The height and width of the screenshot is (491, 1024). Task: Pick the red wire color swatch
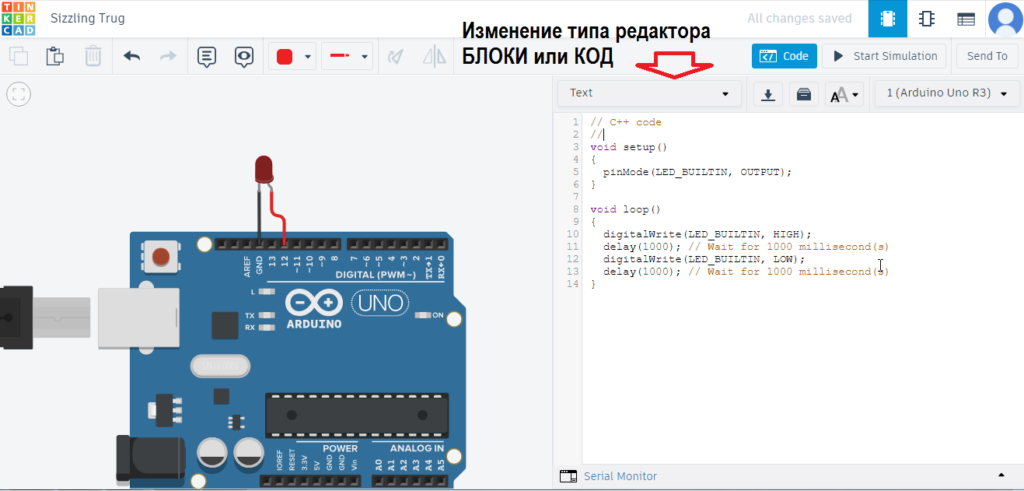pyautogui.click(x=285, y=57)
